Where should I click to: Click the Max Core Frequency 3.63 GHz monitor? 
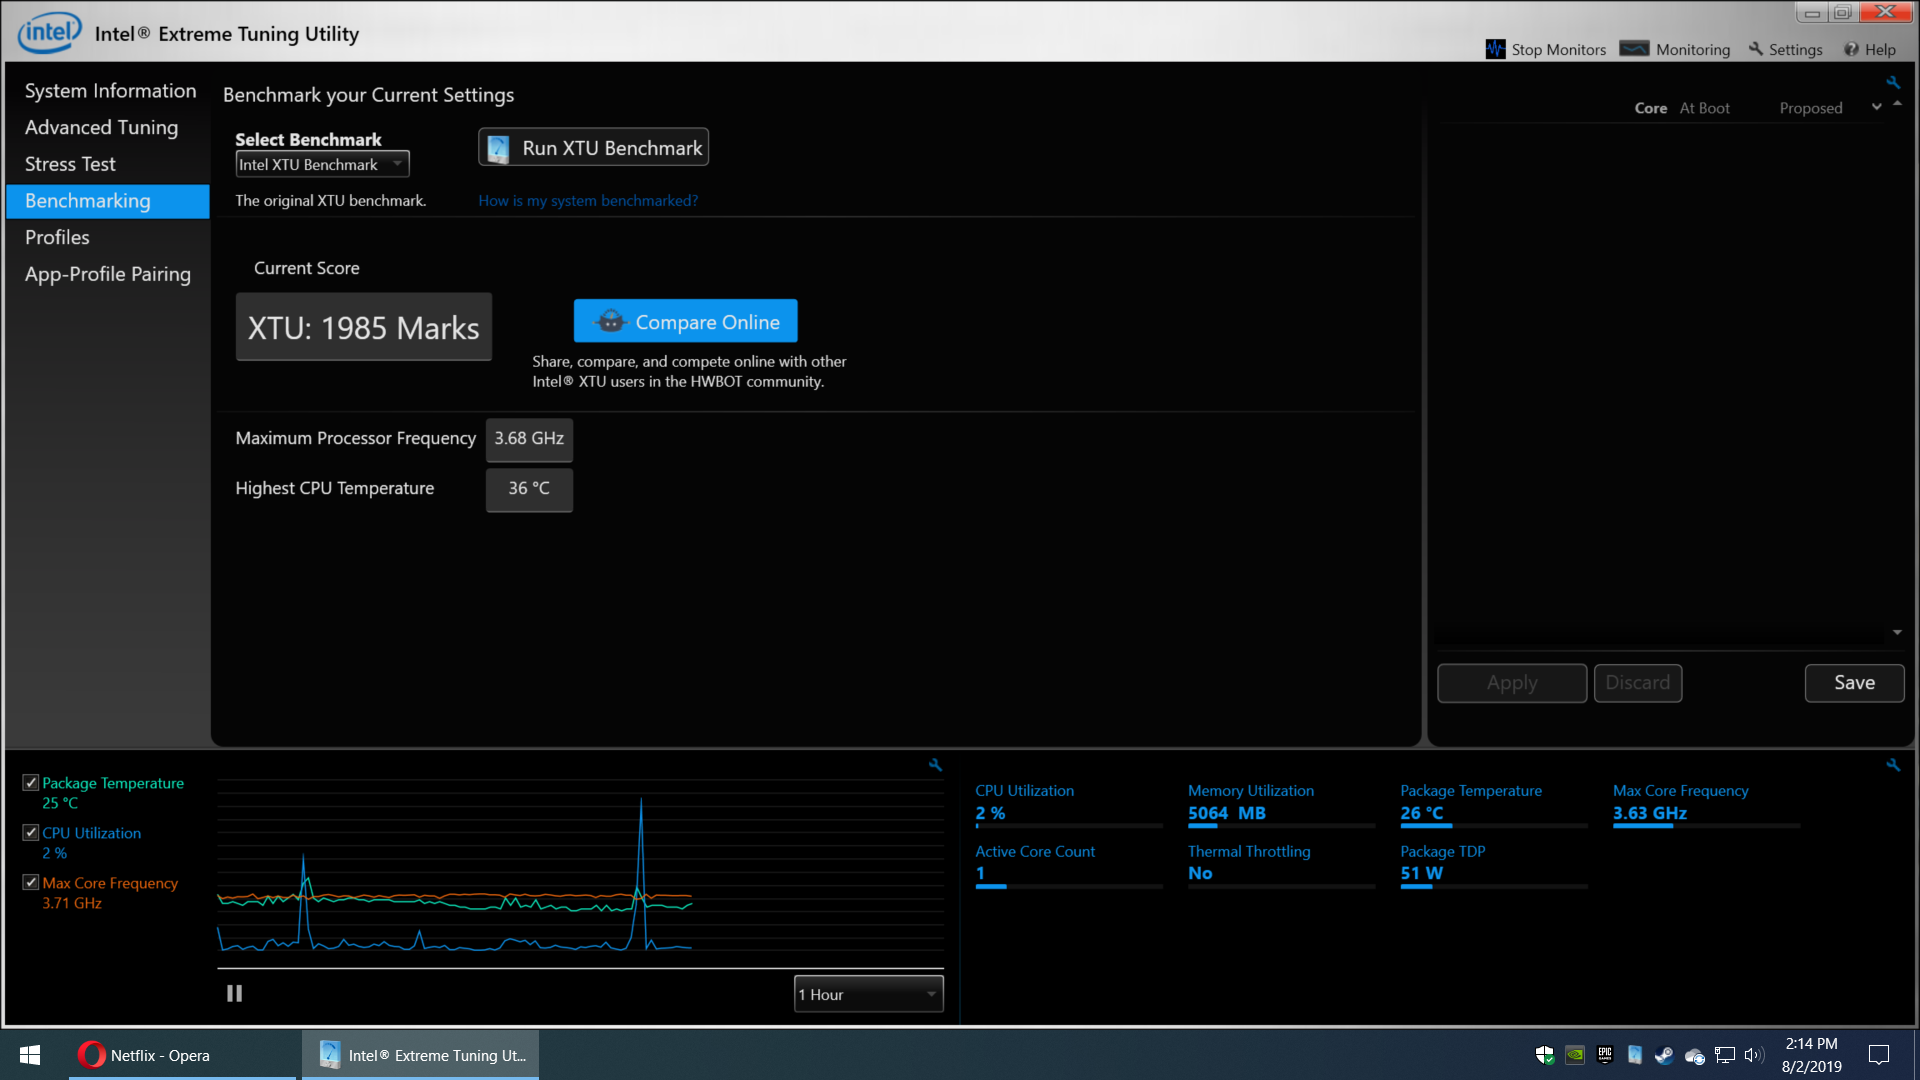point(1706,806)
